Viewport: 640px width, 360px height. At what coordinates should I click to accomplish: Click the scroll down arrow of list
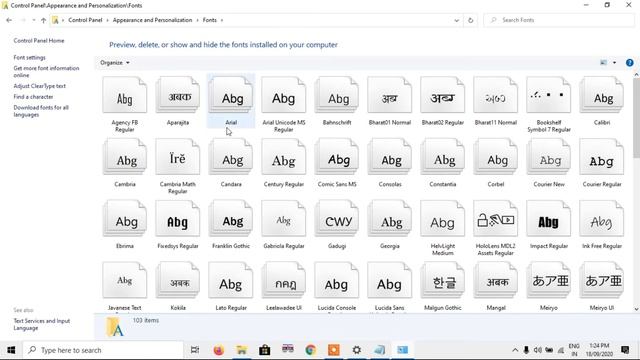pyautogui.click(x=636, y=309)
